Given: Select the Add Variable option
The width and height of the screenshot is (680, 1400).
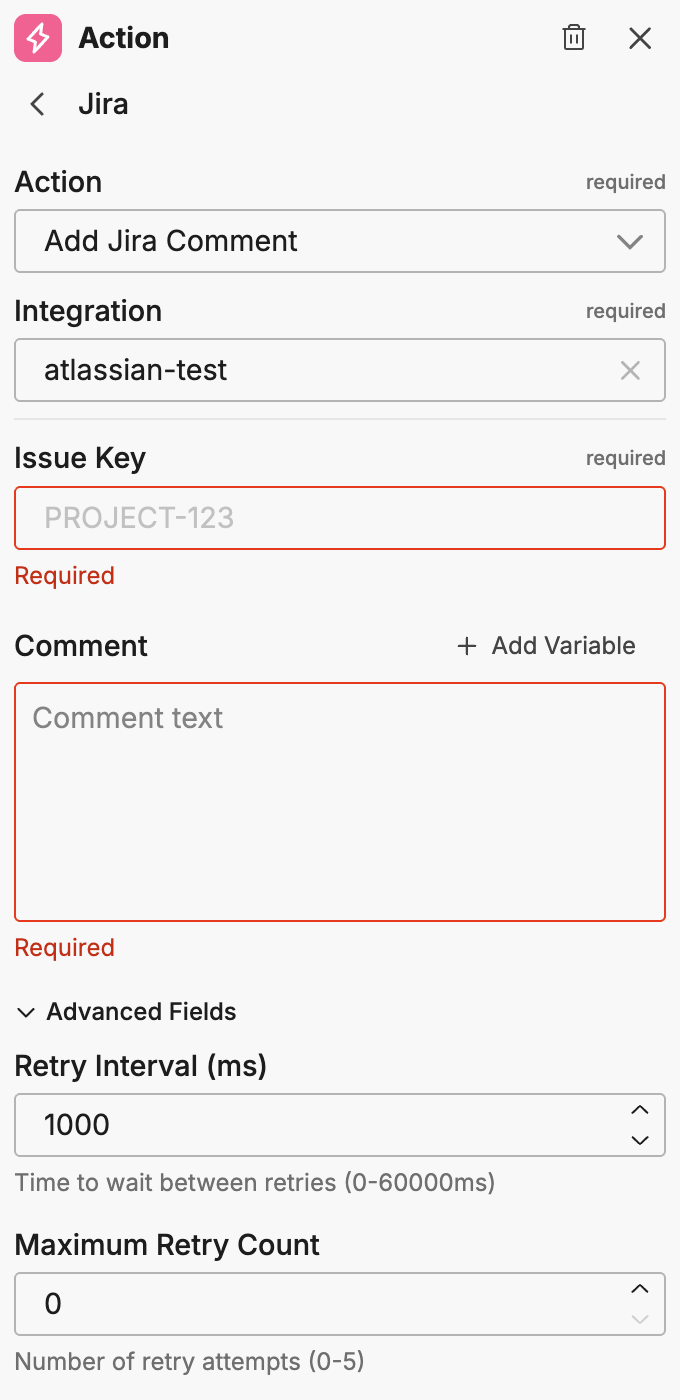Looking at the screenshot, I should point(560,646).
